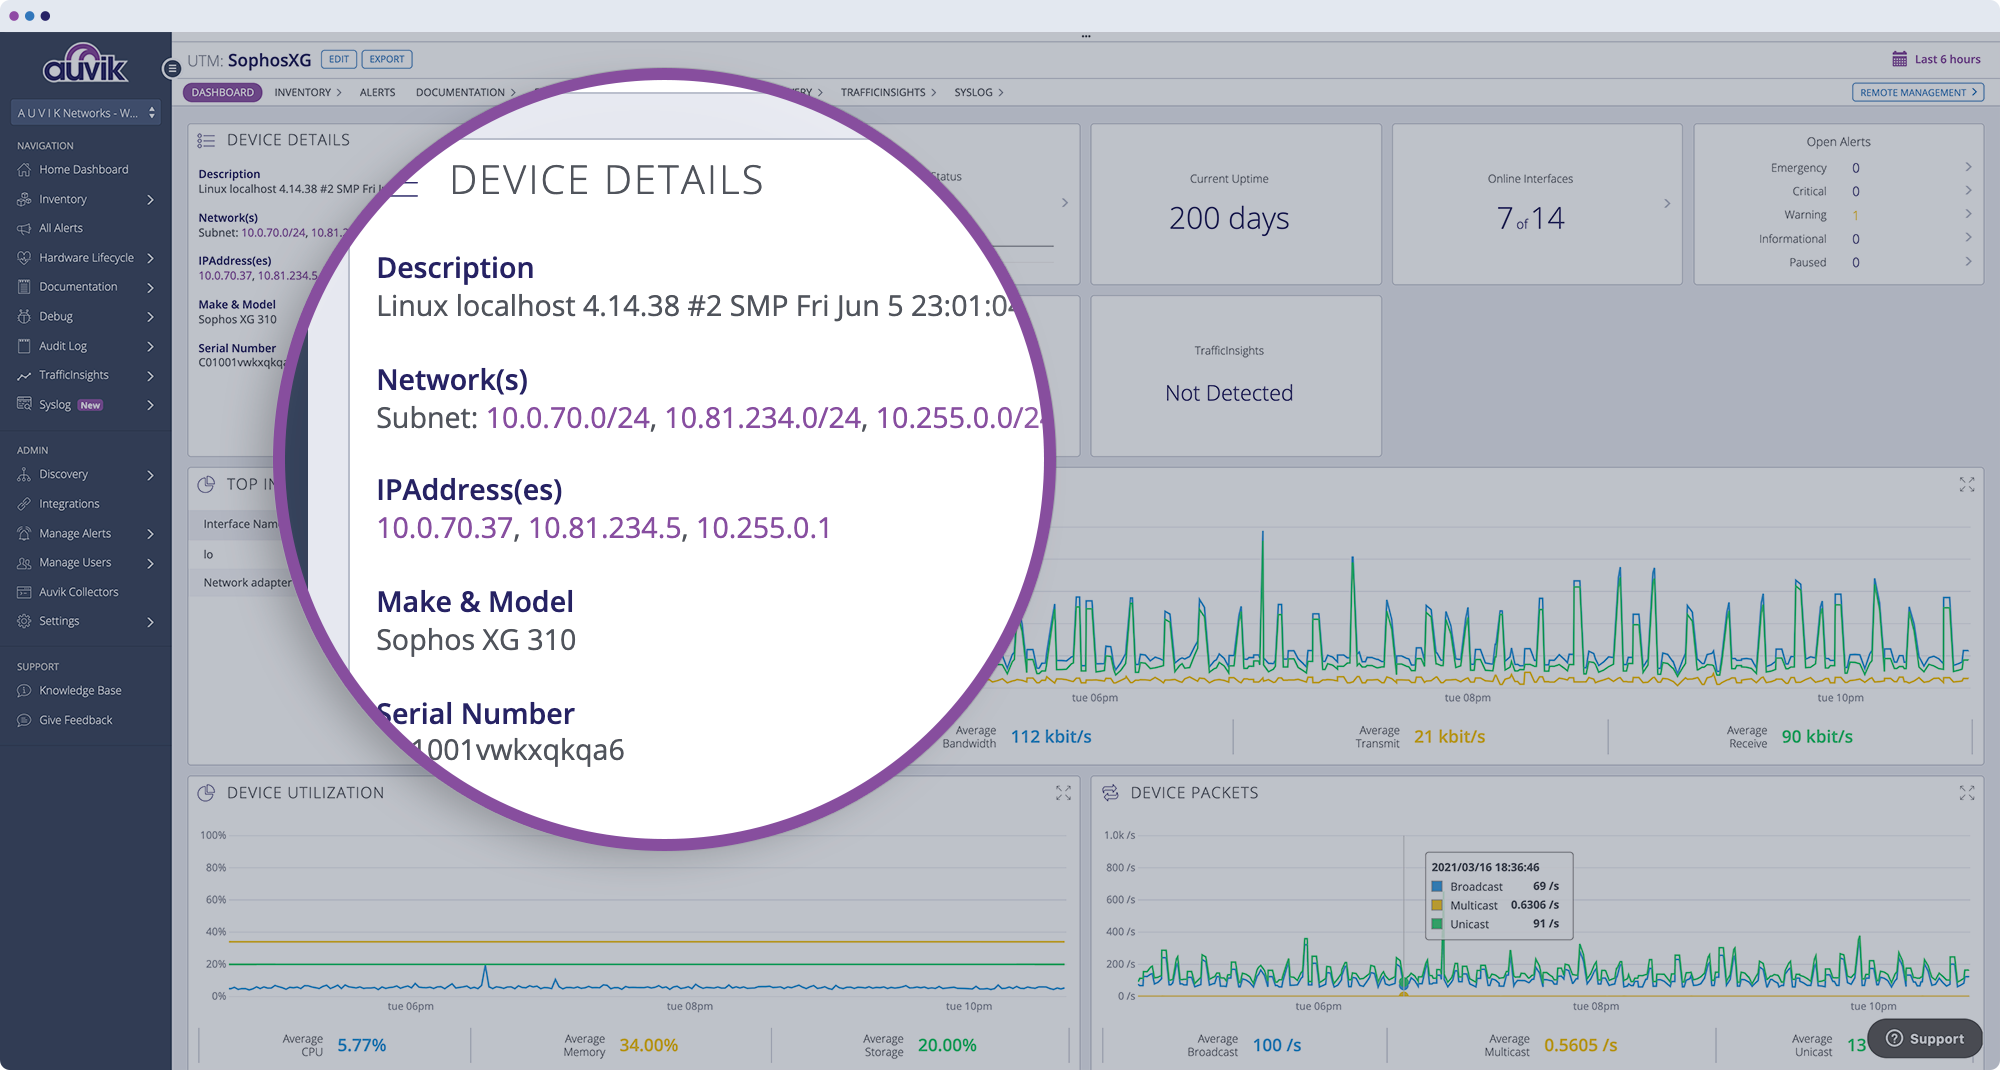Image resolution: width=2000 pixels, height=1070 pixels.
Task: Click the Documentation sidebar icon
Action: coord(25,287)
